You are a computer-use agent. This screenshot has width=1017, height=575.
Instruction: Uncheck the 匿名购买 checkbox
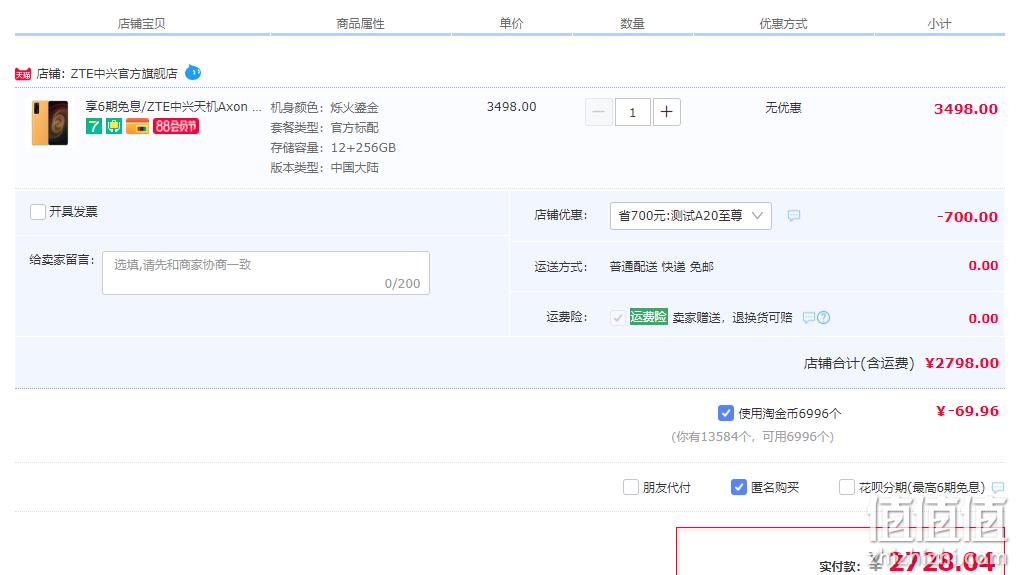pyautogui.click(x=739, y=487)
